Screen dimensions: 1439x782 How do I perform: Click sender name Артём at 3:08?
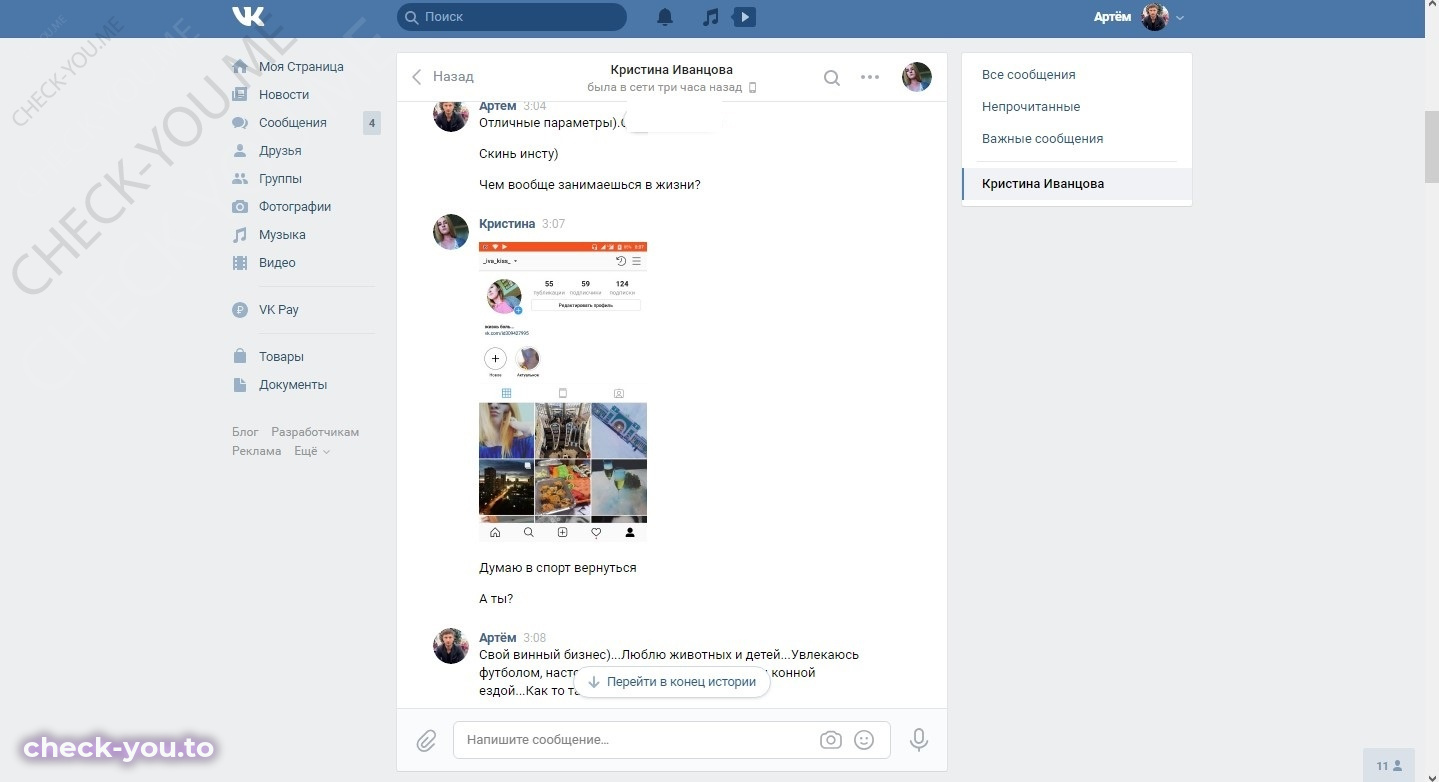pyautogui.click(x=498, y=638)
